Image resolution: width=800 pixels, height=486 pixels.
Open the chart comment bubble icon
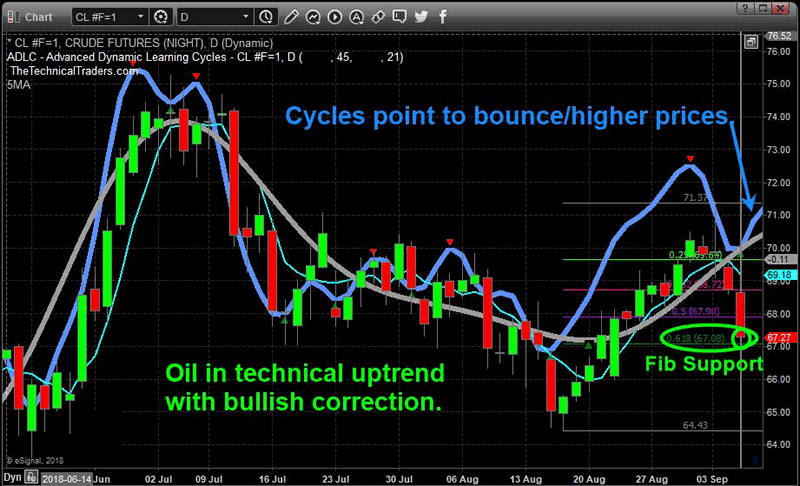pos(399,17)
